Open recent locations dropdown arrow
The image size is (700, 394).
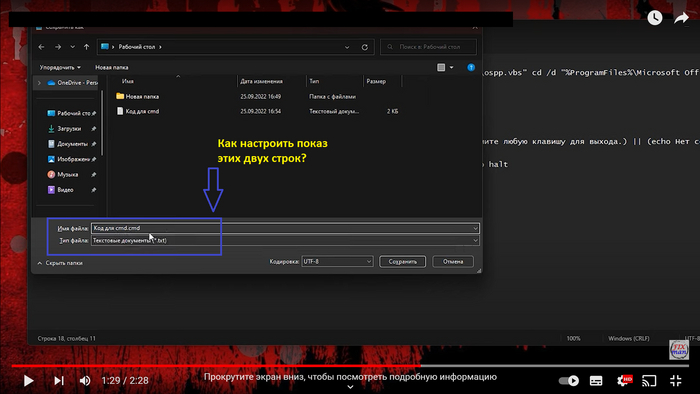click(72, 47)
